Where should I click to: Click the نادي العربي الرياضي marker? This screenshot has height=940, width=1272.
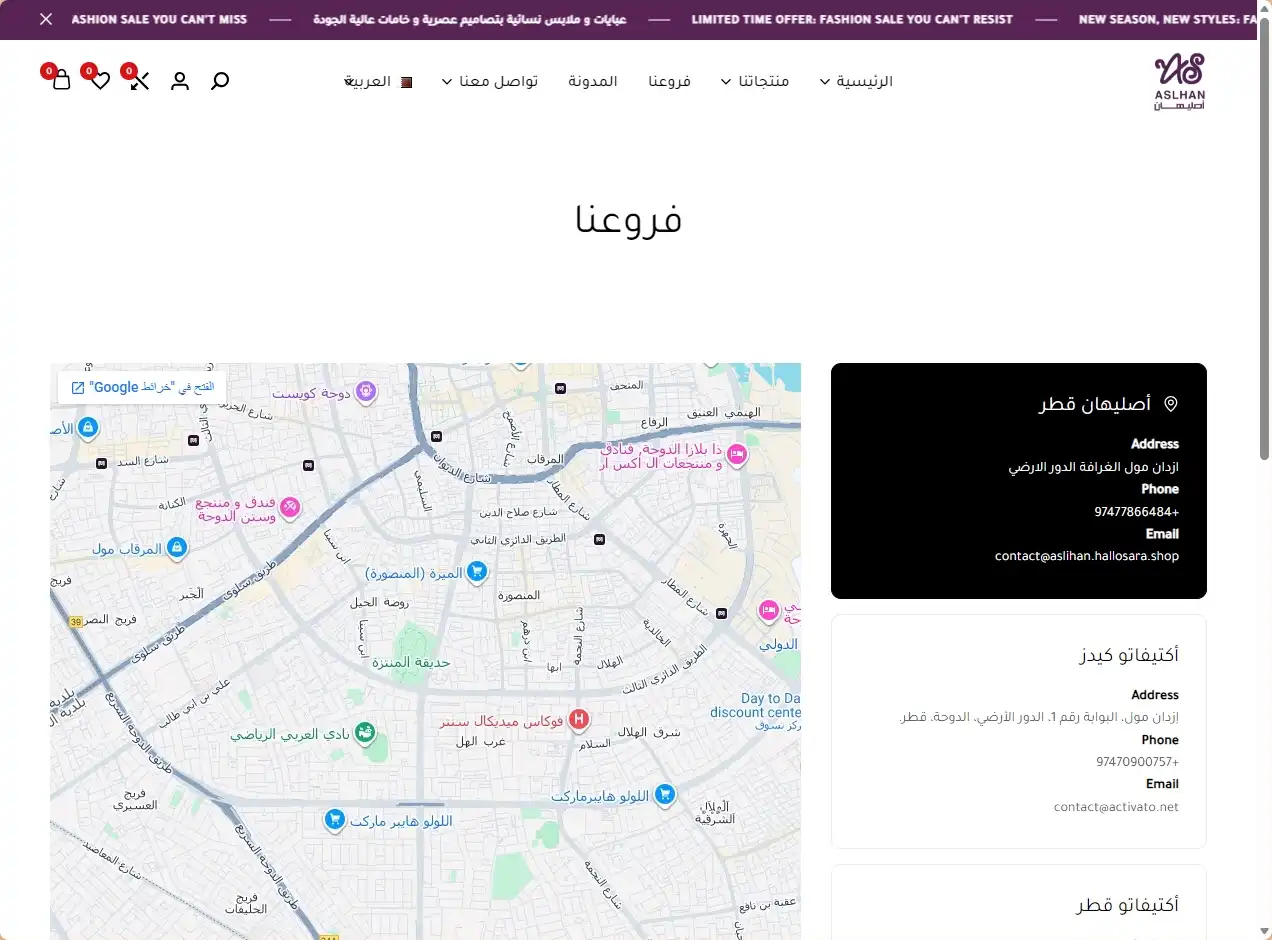(365, 734)
